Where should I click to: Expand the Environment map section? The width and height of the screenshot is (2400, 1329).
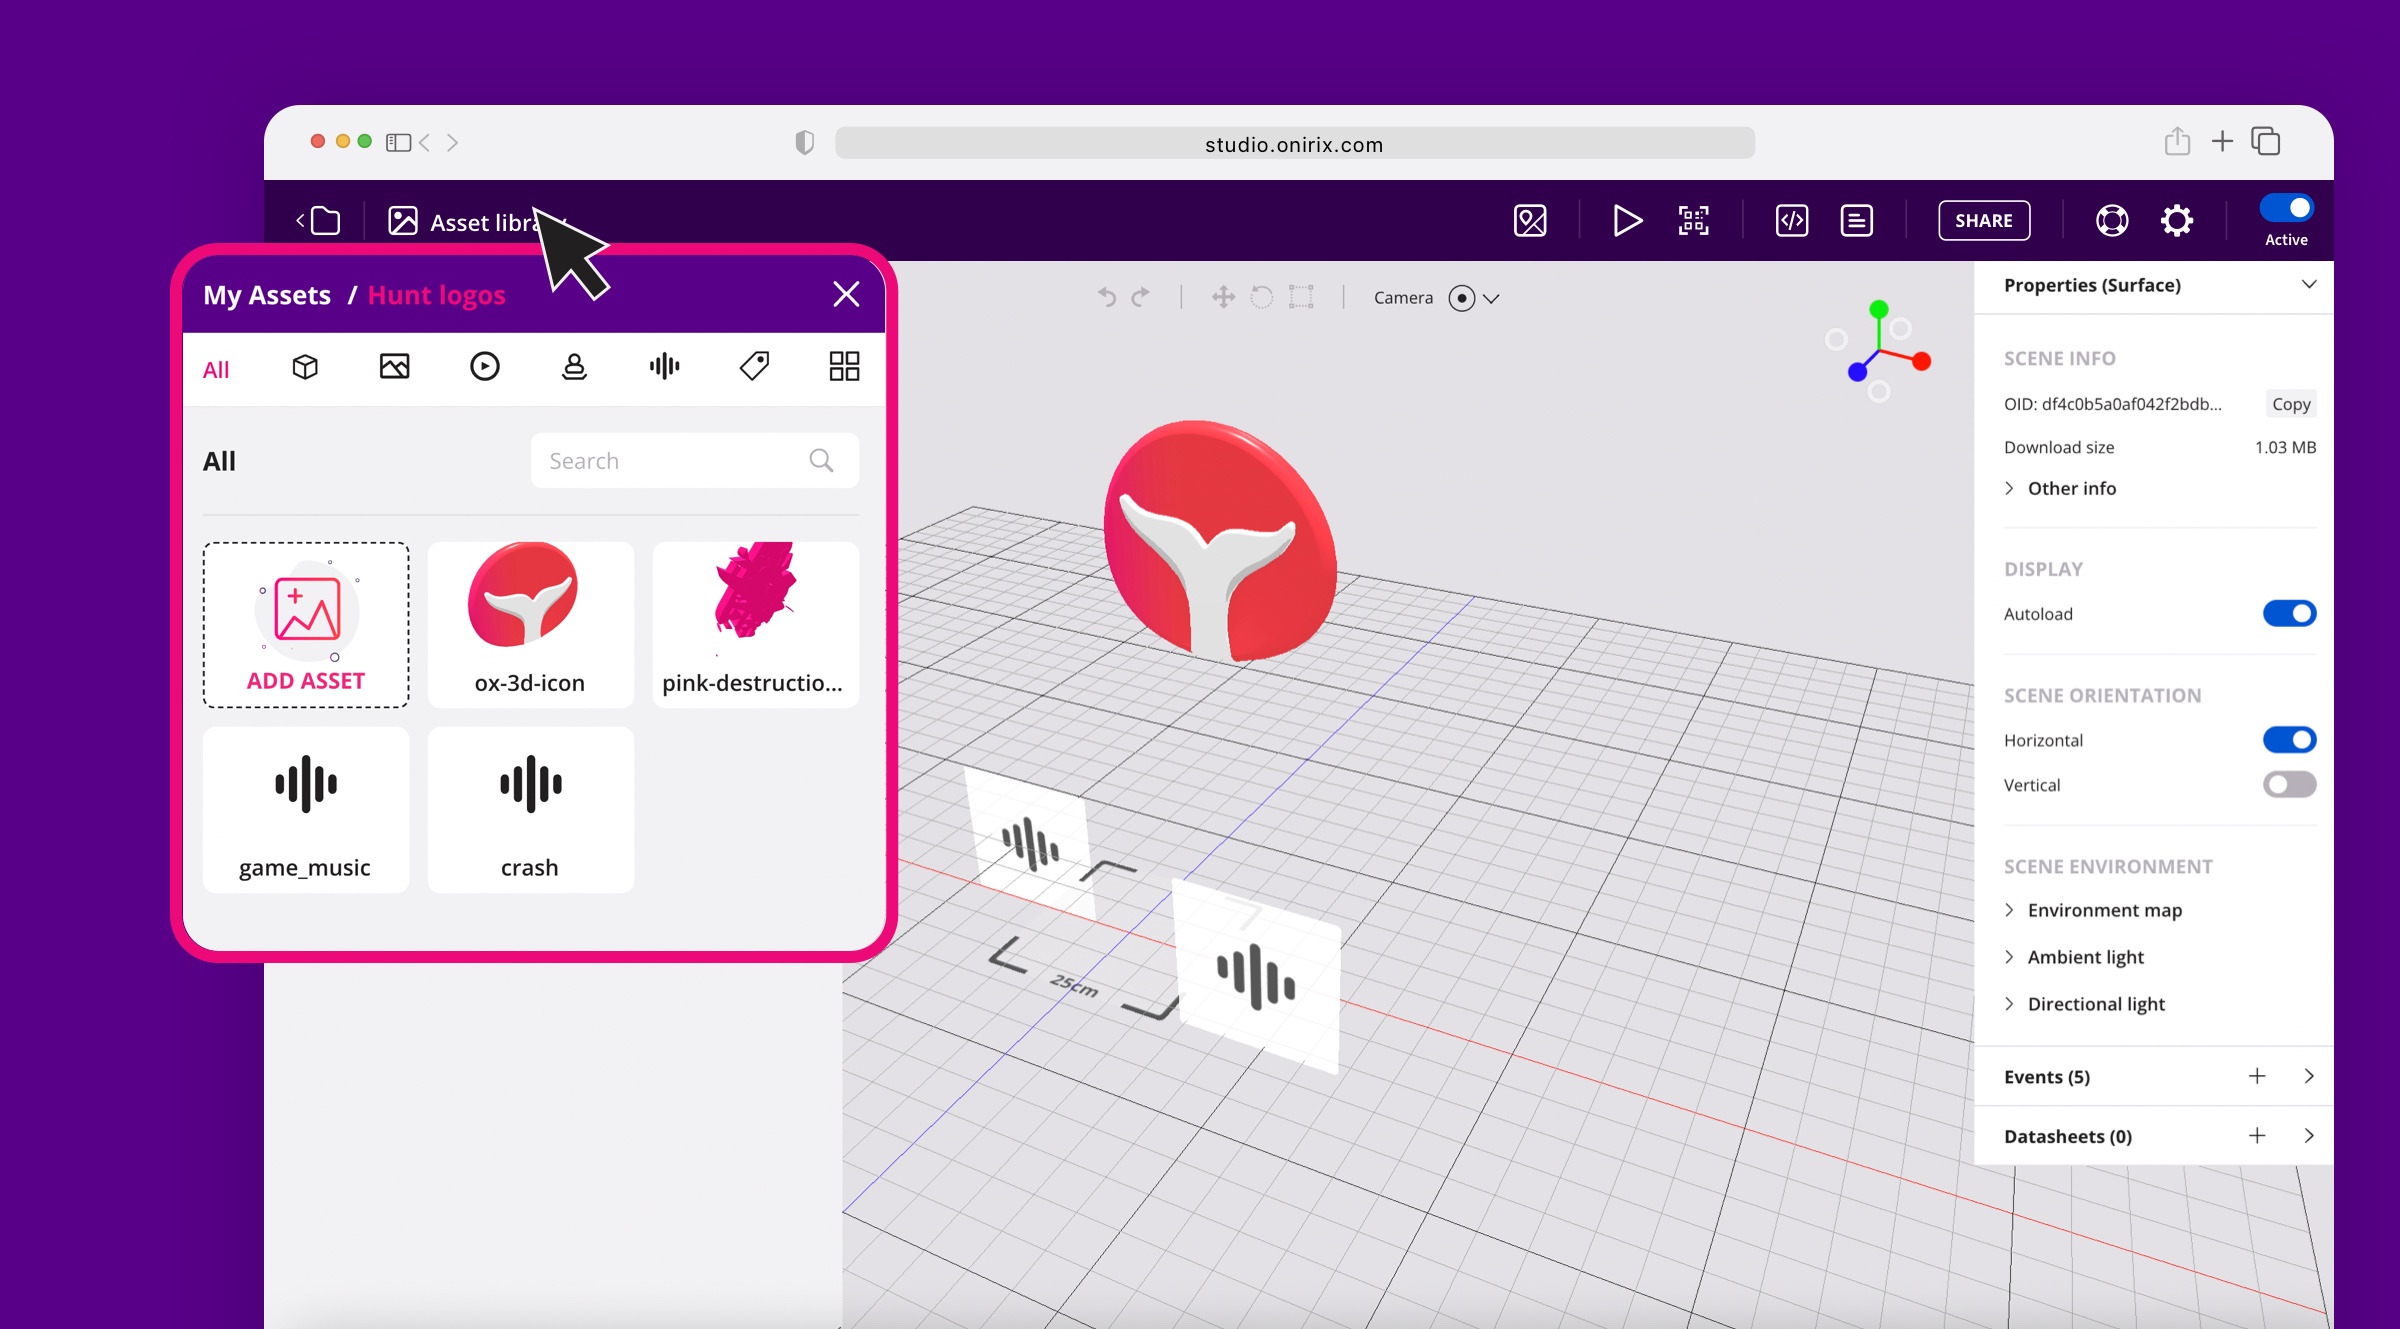tap(2104, 910)
